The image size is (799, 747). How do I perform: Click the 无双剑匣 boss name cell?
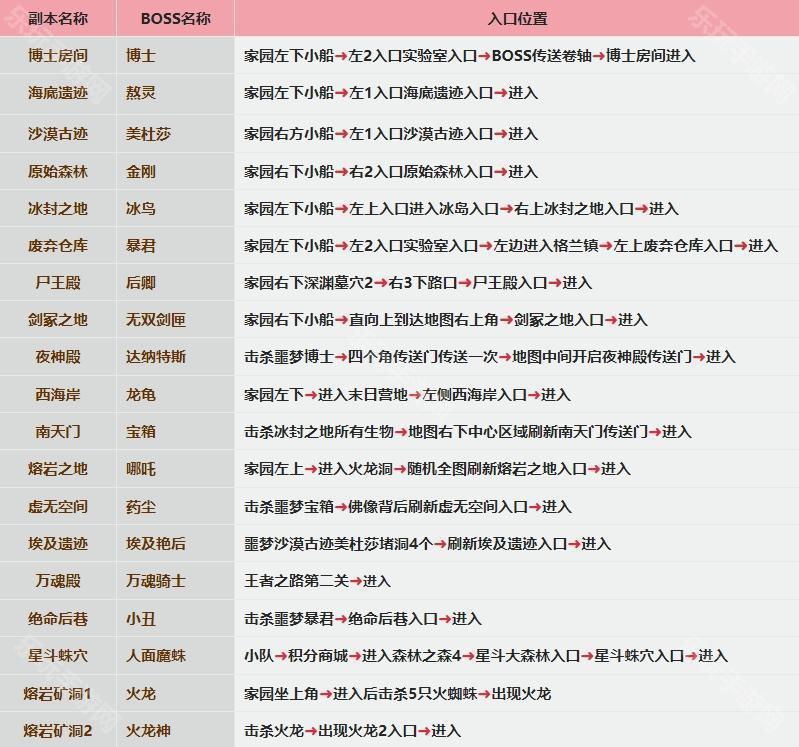155,320
